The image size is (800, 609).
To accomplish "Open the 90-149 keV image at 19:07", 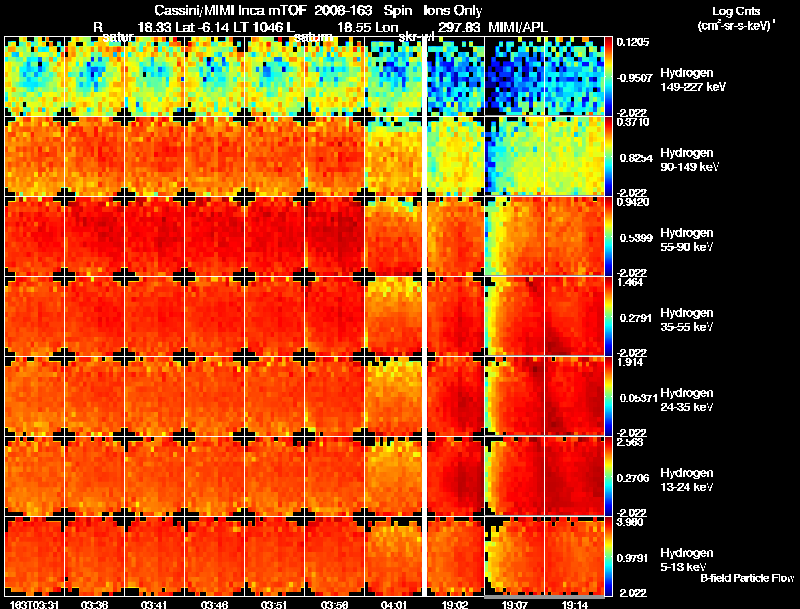I will [x=514, y=156].
